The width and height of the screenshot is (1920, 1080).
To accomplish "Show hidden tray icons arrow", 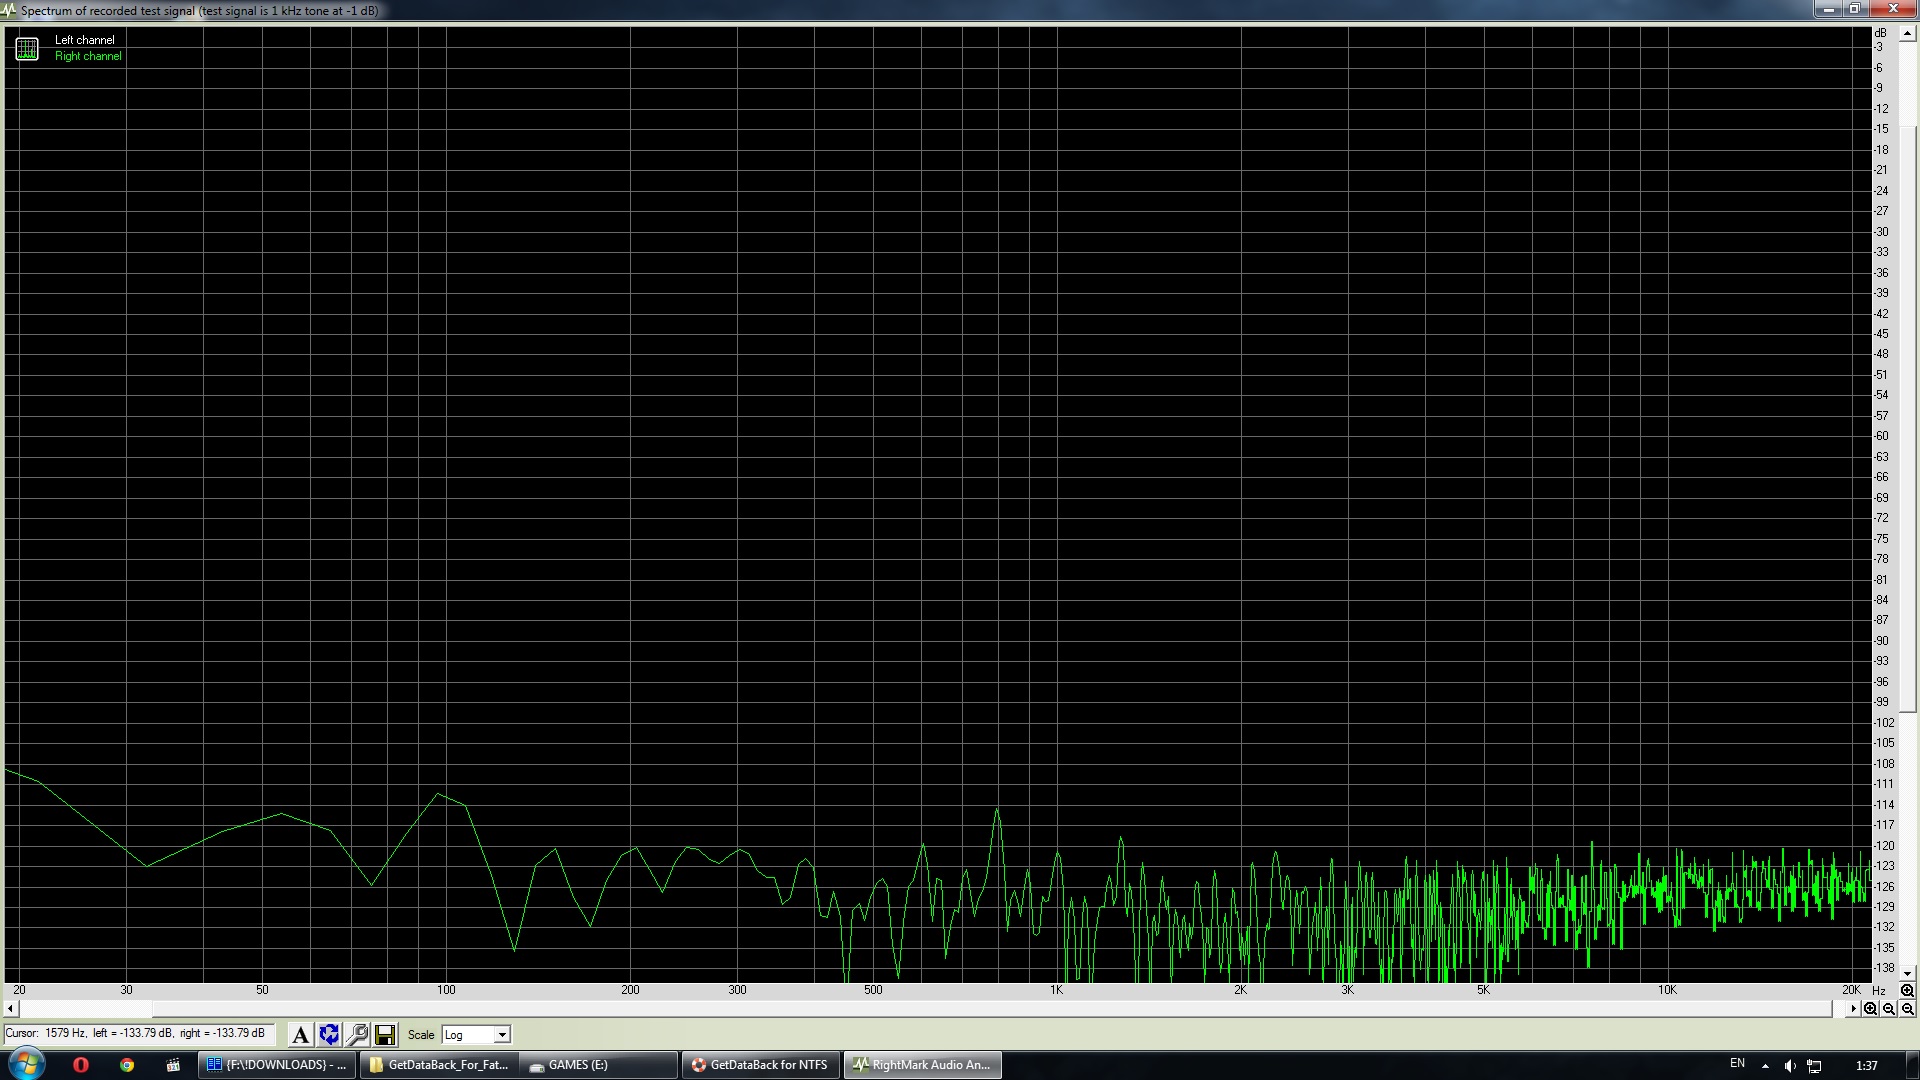I will point(1765,1066).
